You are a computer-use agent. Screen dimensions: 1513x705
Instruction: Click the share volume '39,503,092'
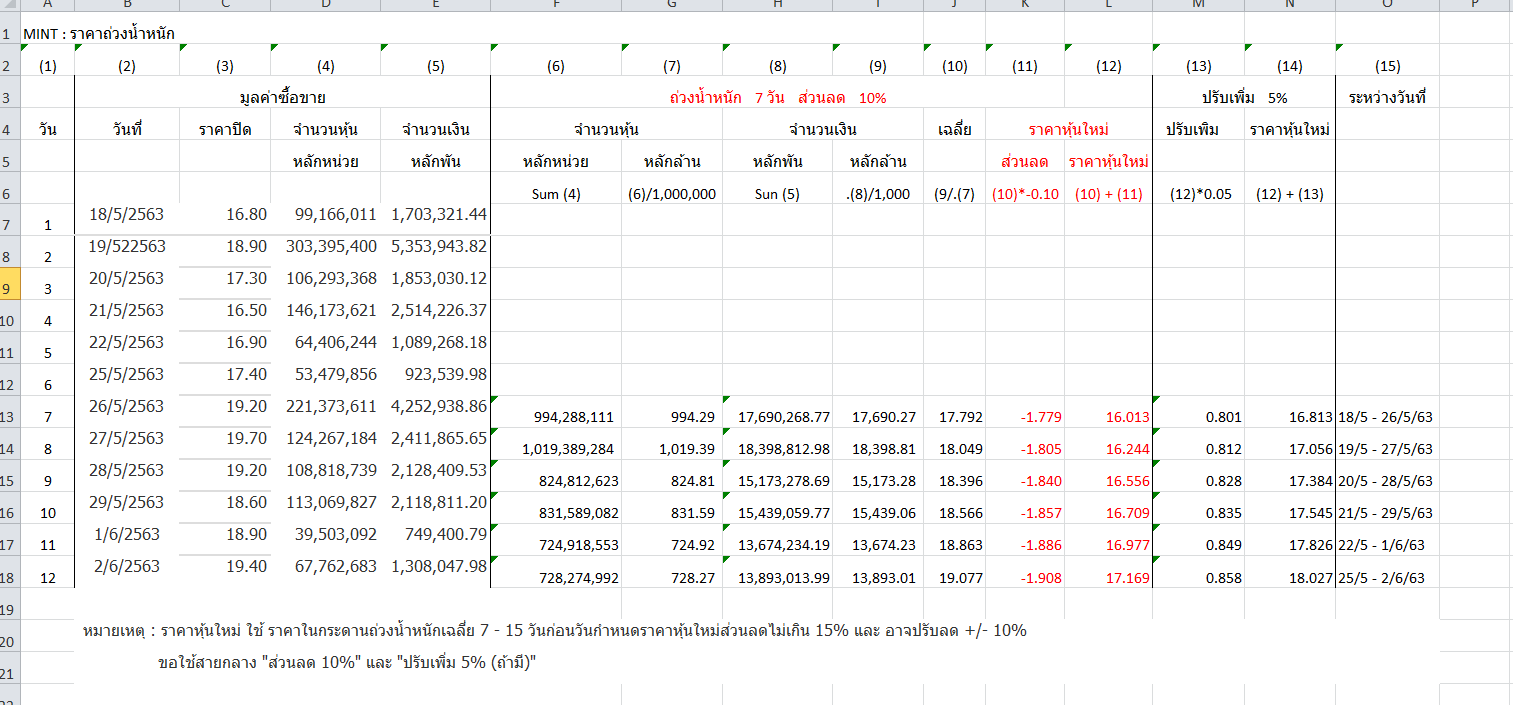(336, 534)
